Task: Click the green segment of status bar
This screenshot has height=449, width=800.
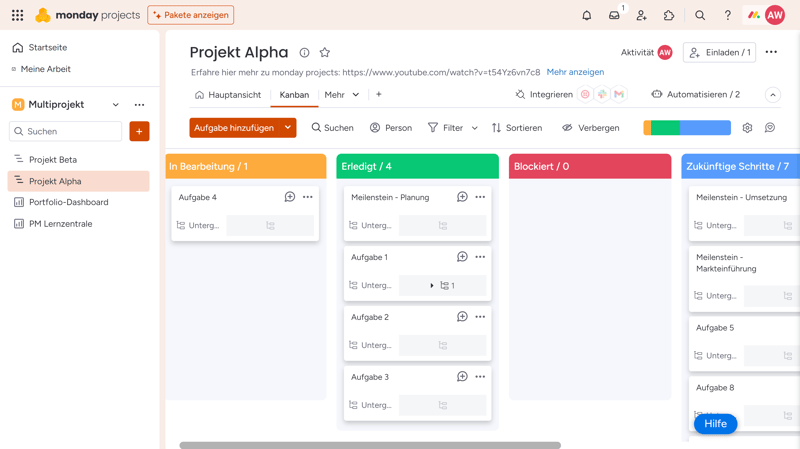Action: tap(665, 128)
